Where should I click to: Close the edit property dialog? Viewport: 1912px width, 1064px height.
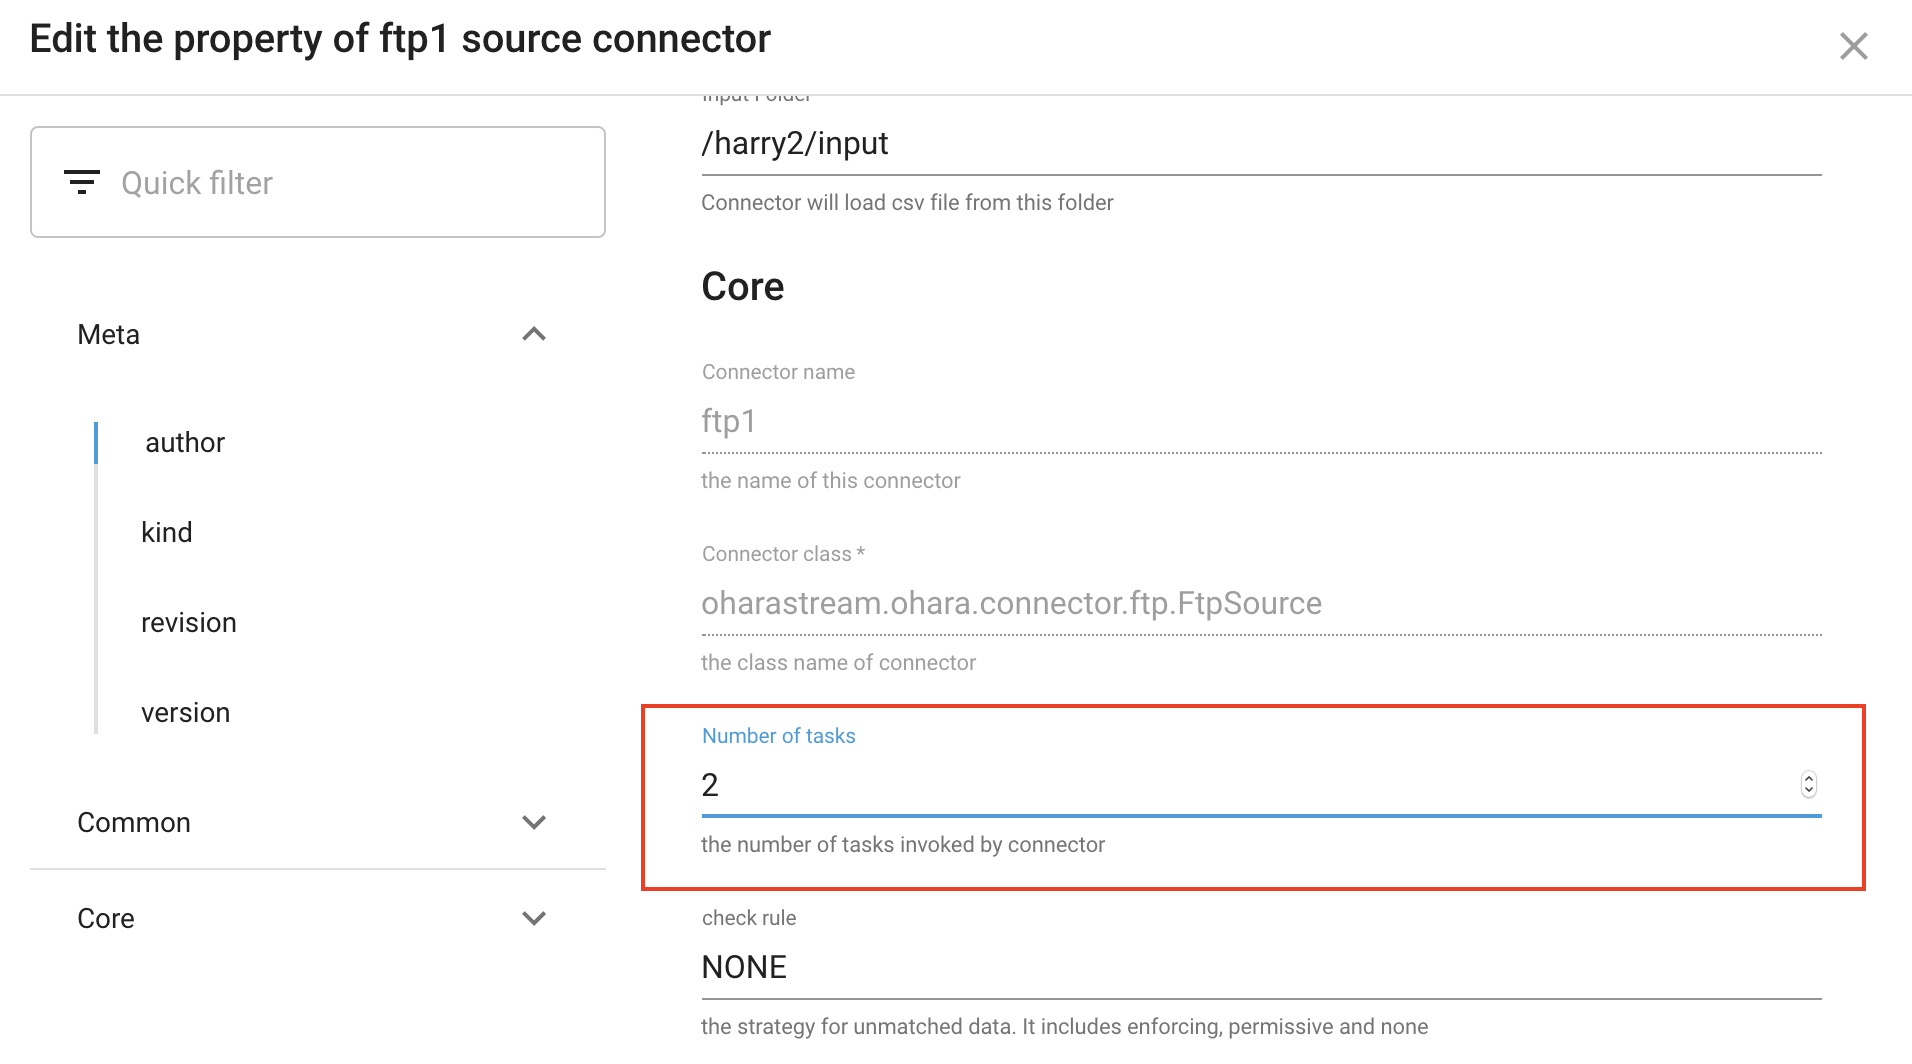pos(1853,46)
